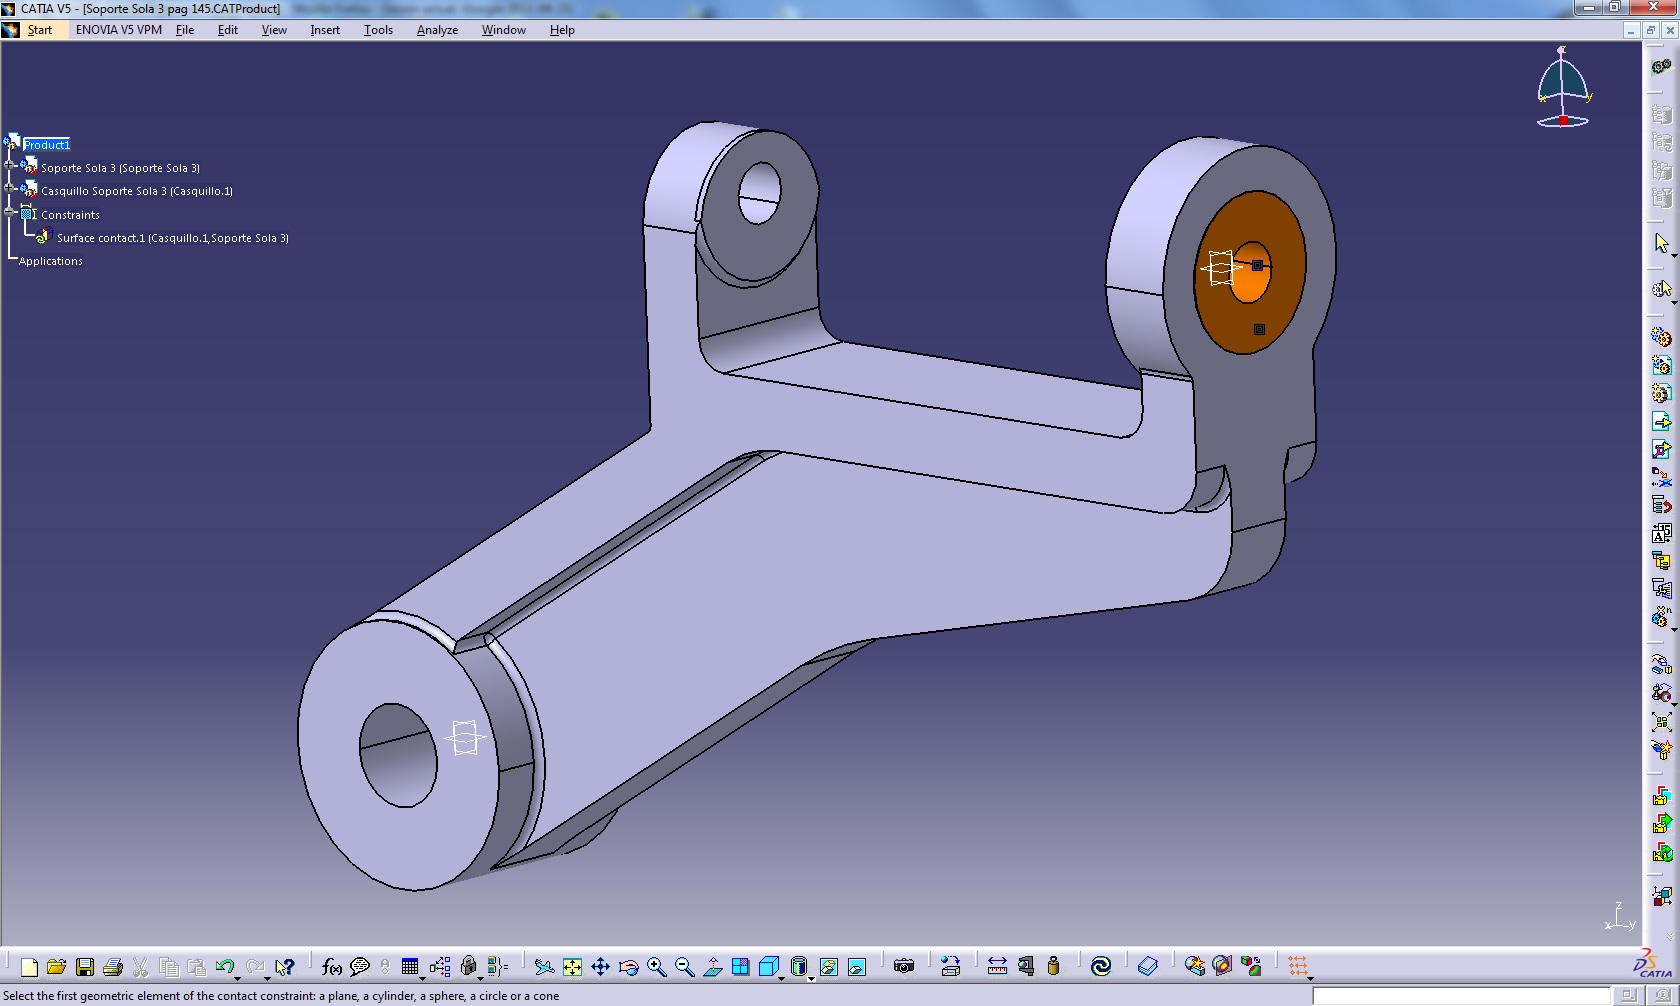Click the Measure Between icon
The width and height of the screenshot is (1680, 1006).
click(x=997, y=967)
